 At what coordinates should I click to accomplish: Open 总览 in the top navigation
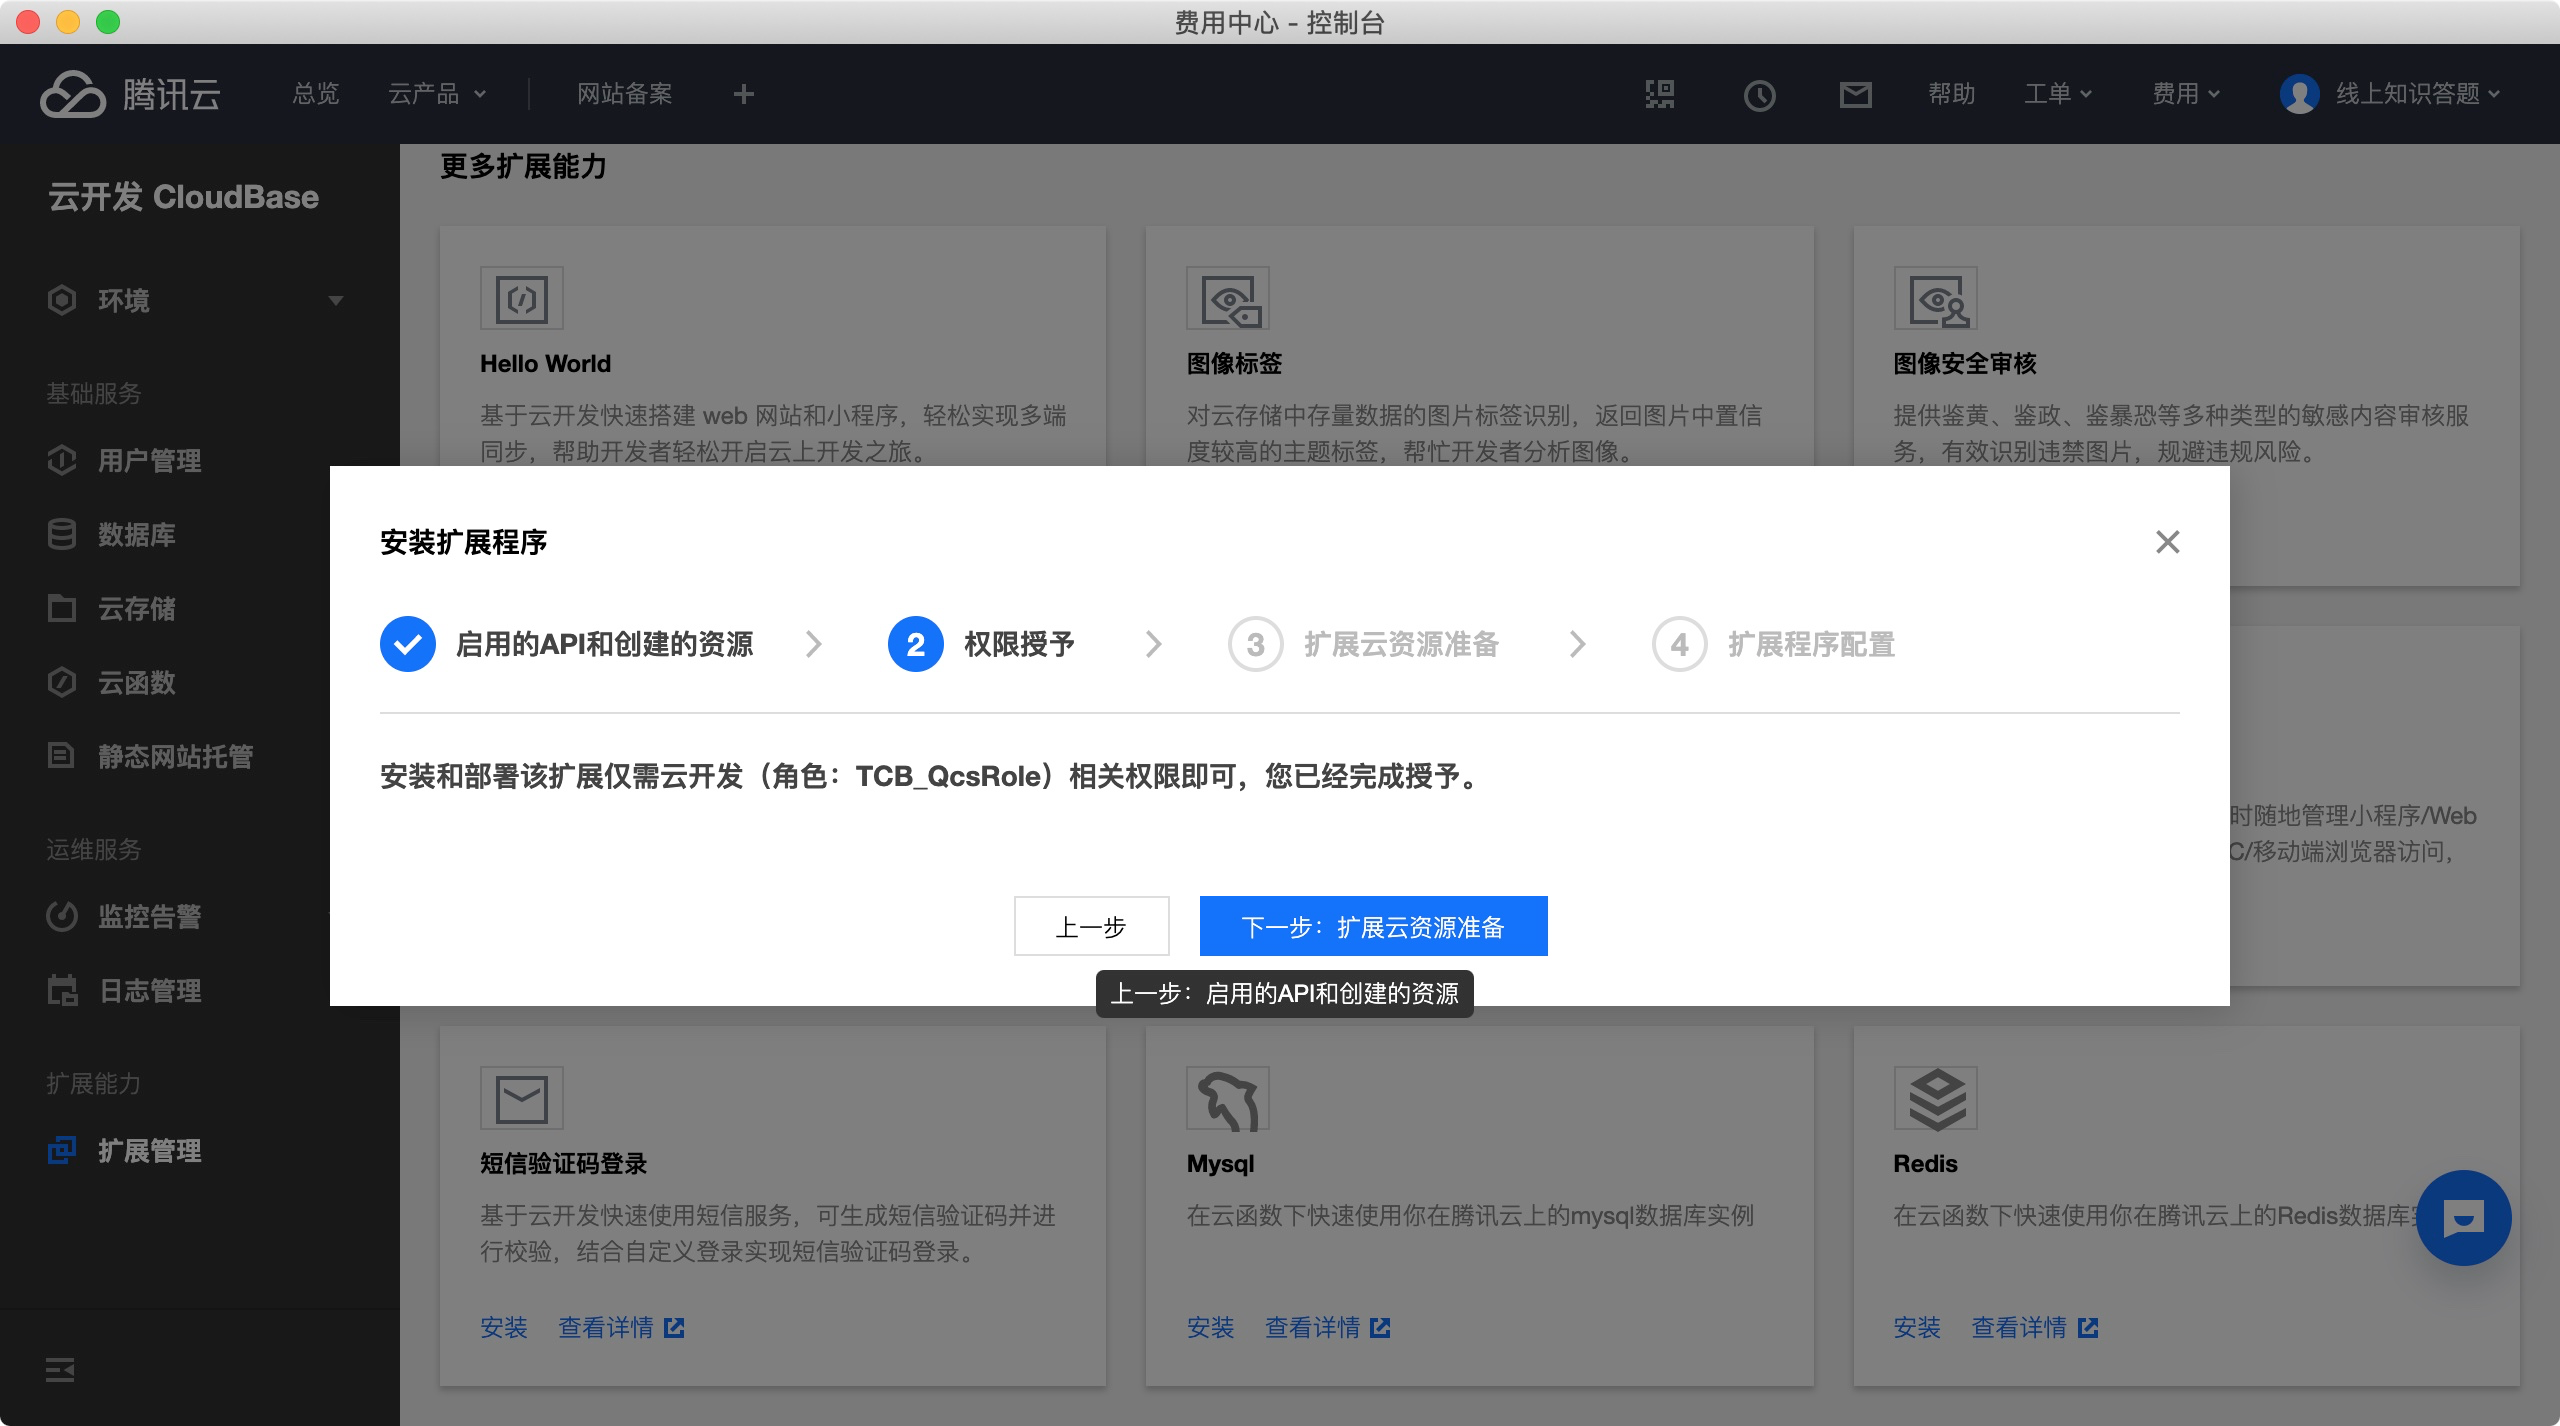tap(316, 94)
